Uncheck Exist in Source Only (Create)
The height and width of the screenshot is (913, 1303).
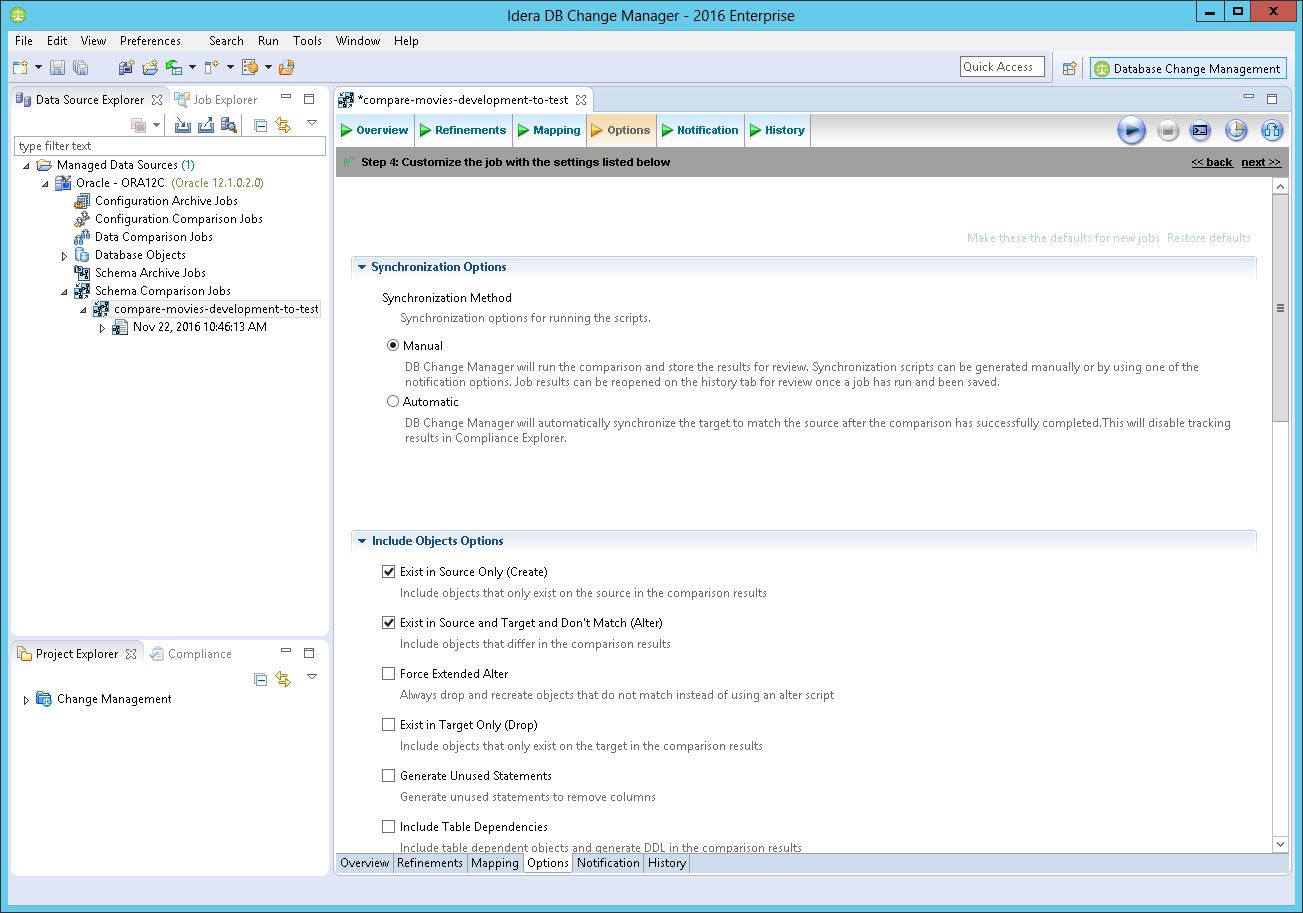point(389,572)
